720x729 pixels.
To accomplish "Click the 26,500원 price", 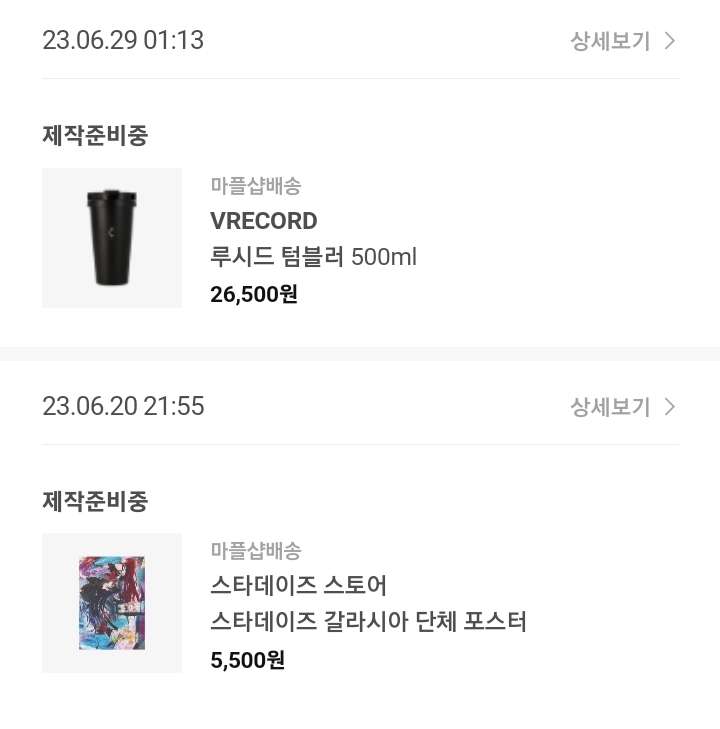I will (254, 294).
